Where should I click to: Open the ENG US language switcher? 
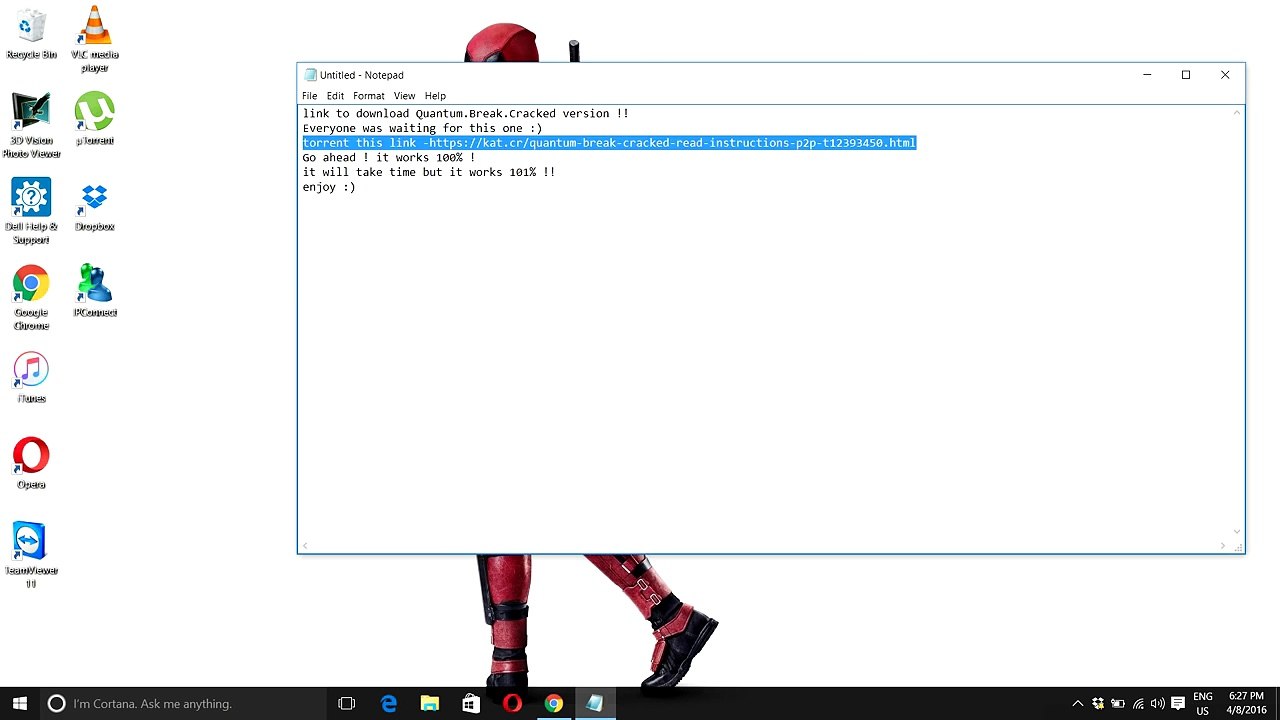[1203, 704]
